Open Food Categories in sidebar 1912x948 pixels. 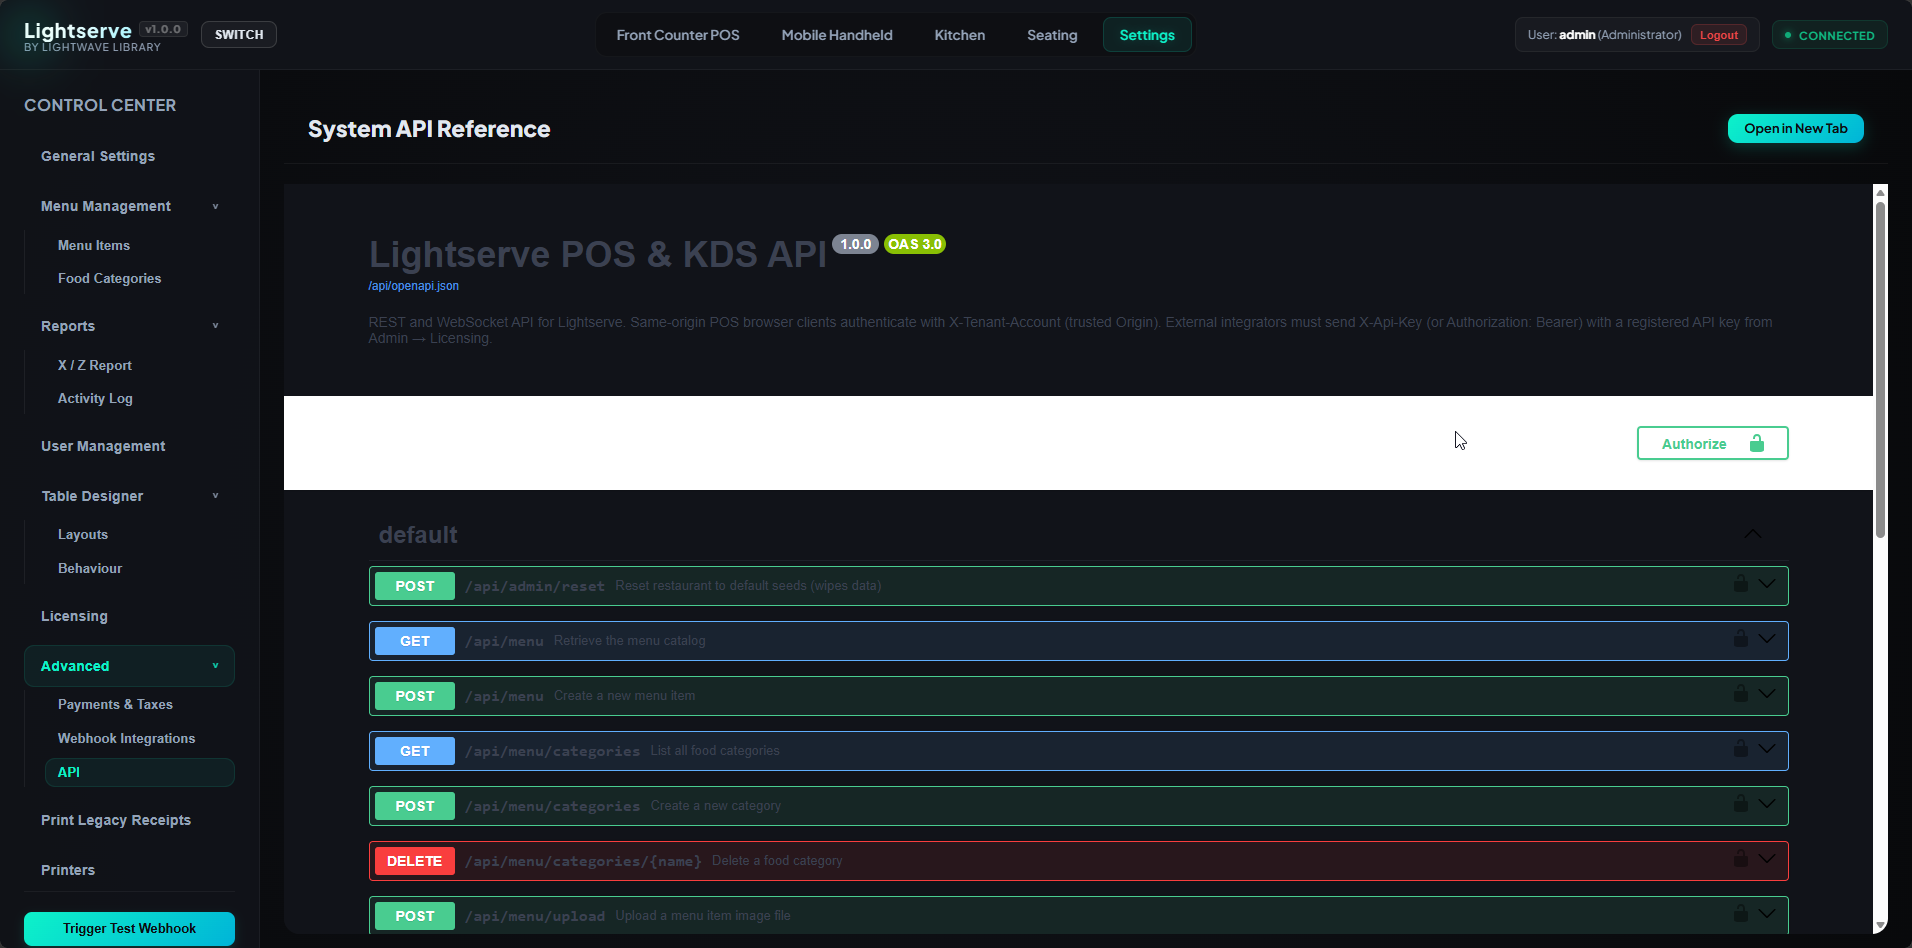click(109, 278)
